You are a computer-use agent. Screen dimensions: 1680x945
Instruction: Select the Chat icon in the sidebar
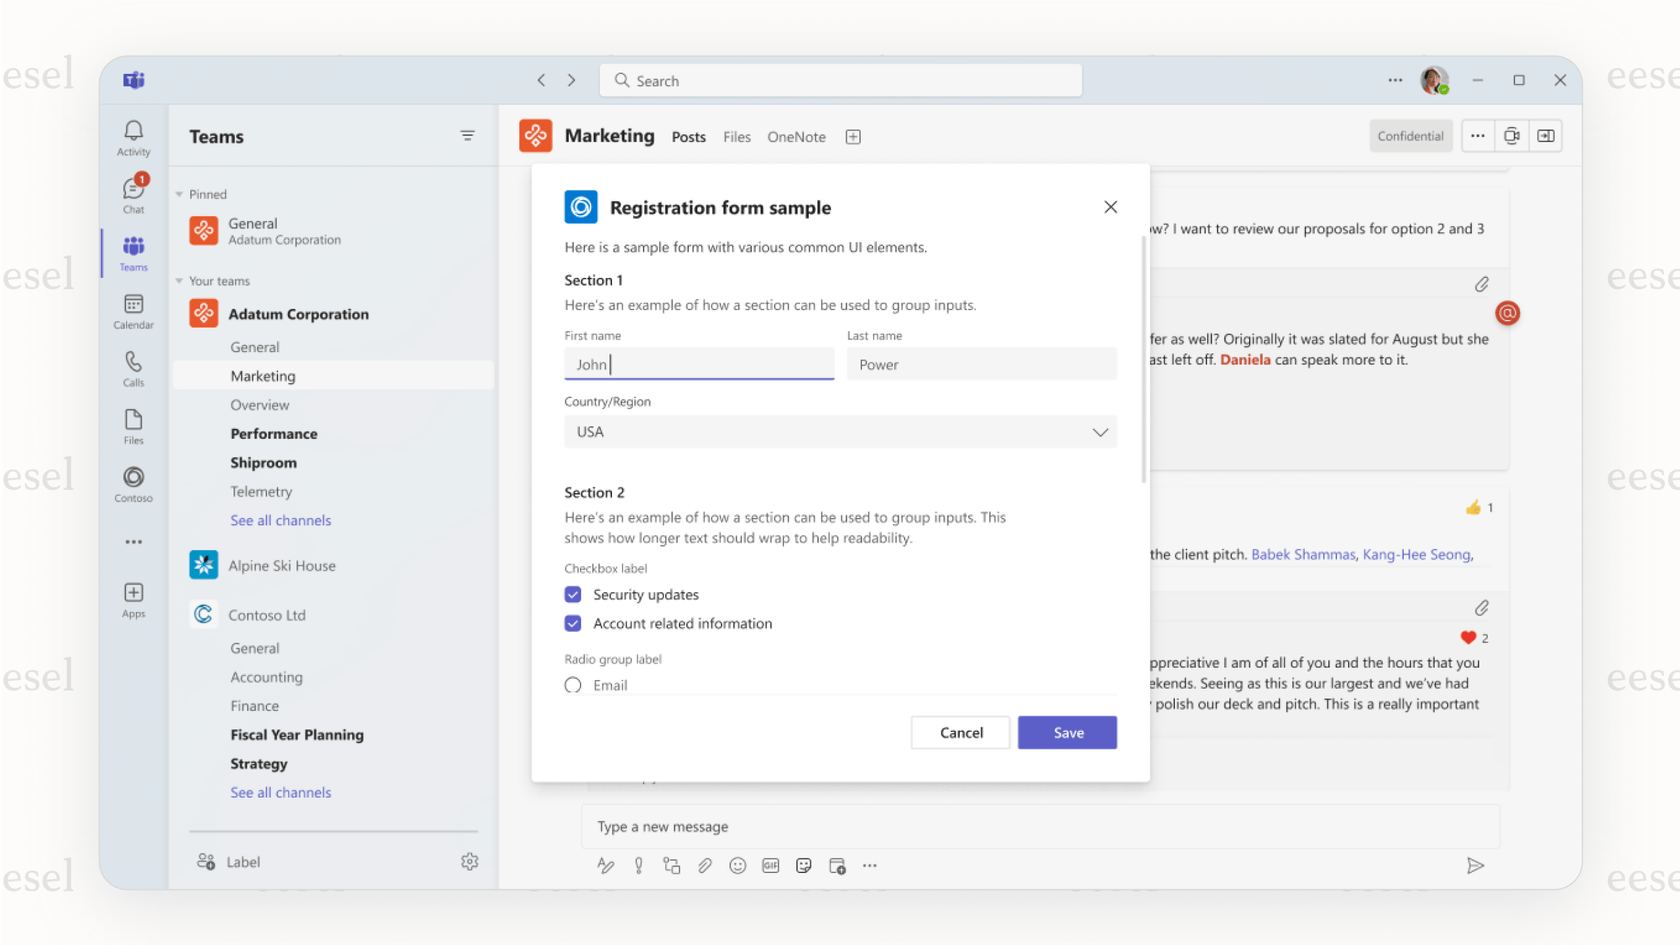pyautogui.click(x=133, y=193)
